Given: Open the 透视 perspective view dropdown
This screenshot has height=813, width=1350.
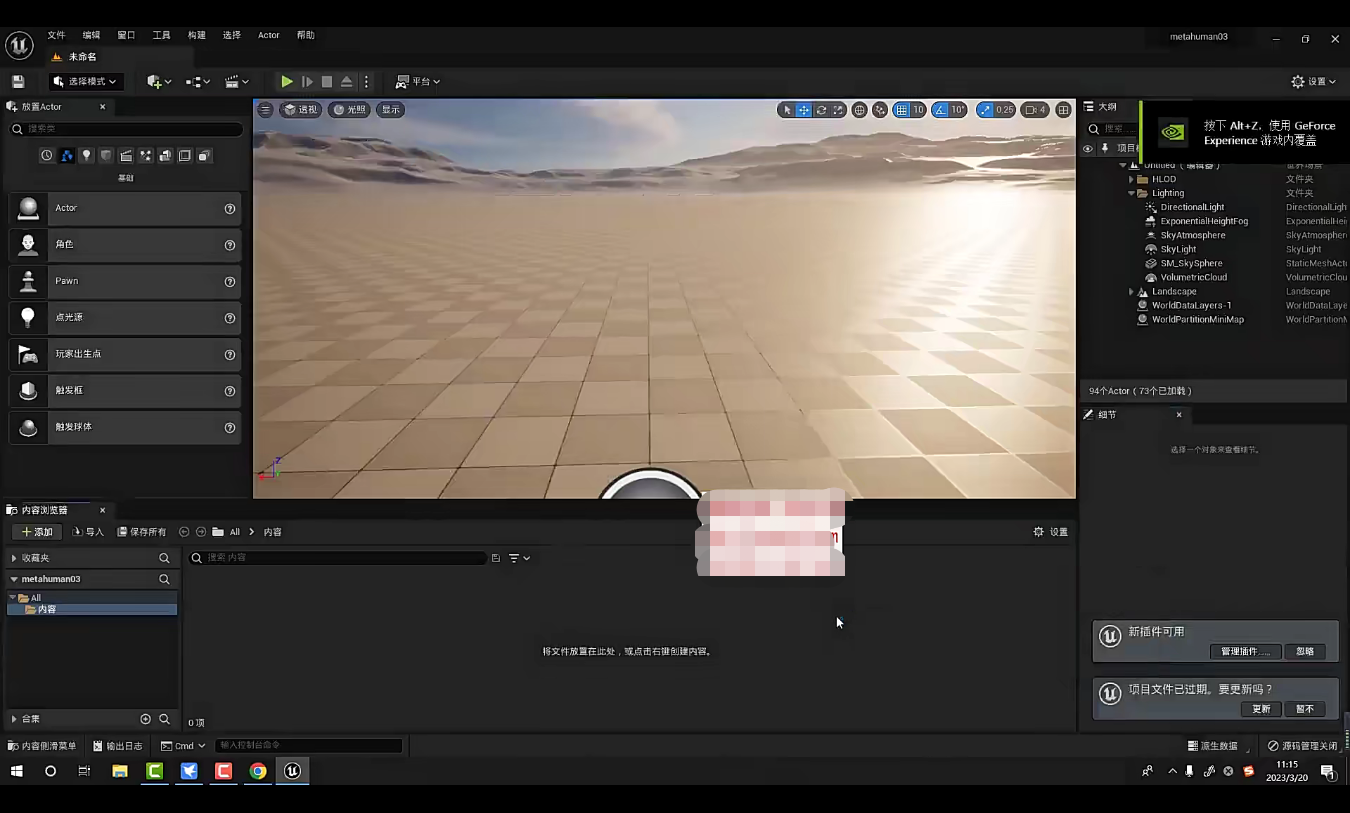Looking at the screenshot, I should click(301, 110).
